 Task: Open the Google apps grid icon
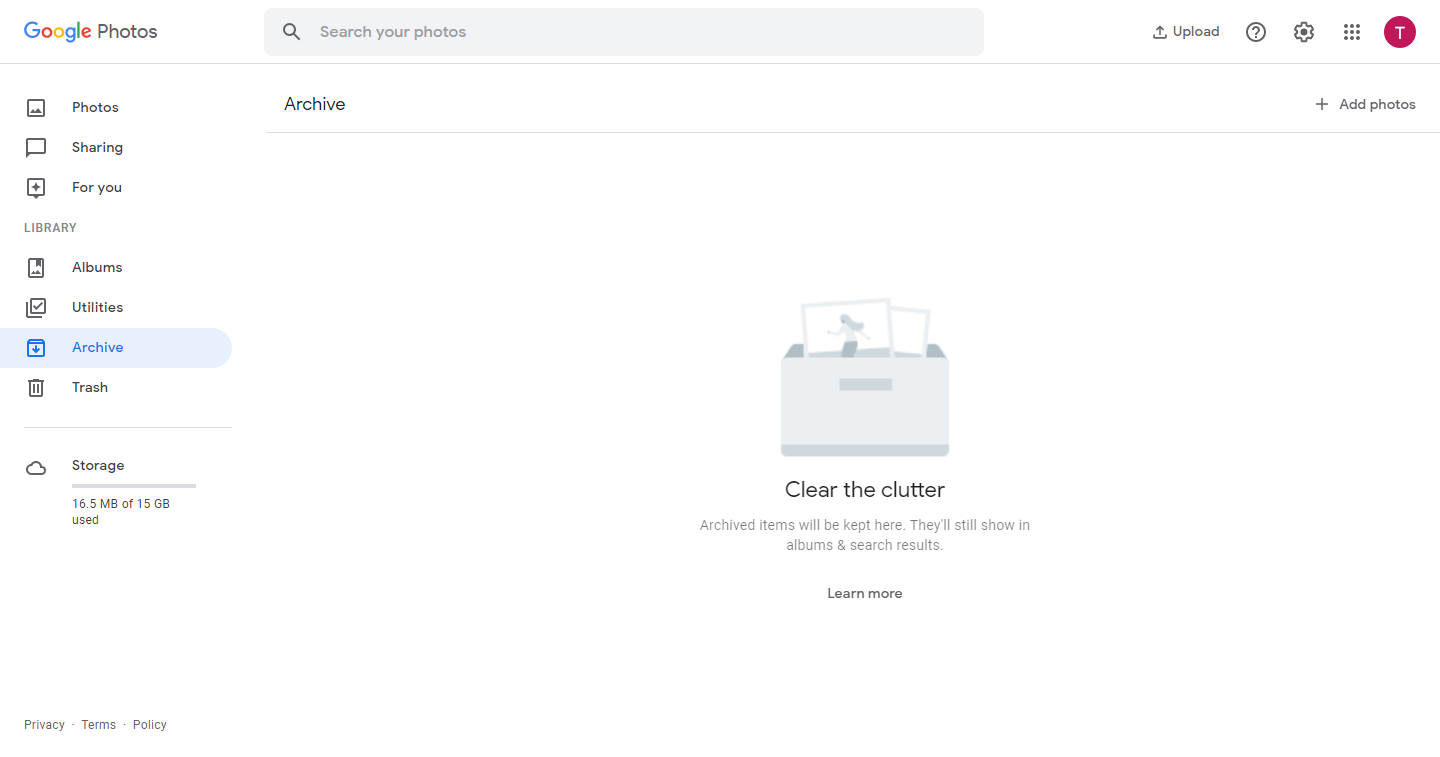[1352, 32]
